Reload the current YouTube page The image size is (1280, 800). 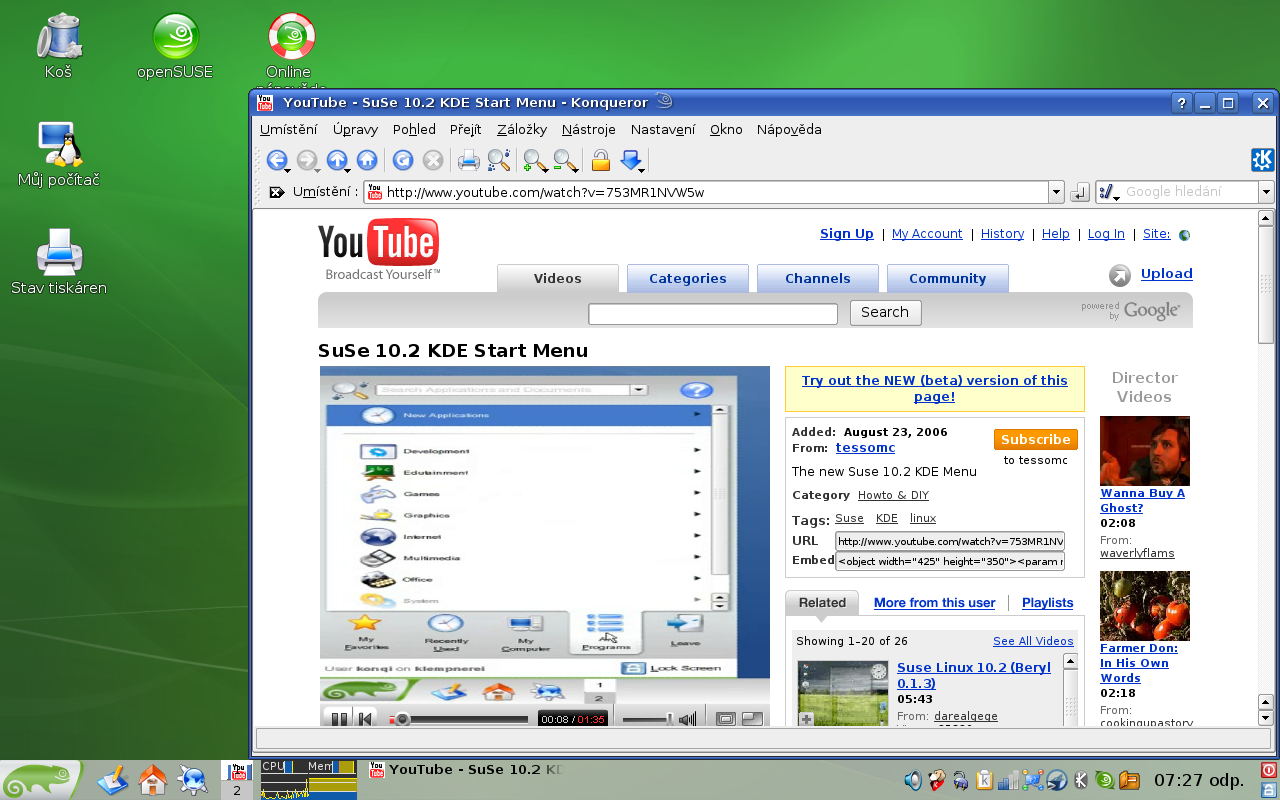pyautogui.click(x=402, y=160)
